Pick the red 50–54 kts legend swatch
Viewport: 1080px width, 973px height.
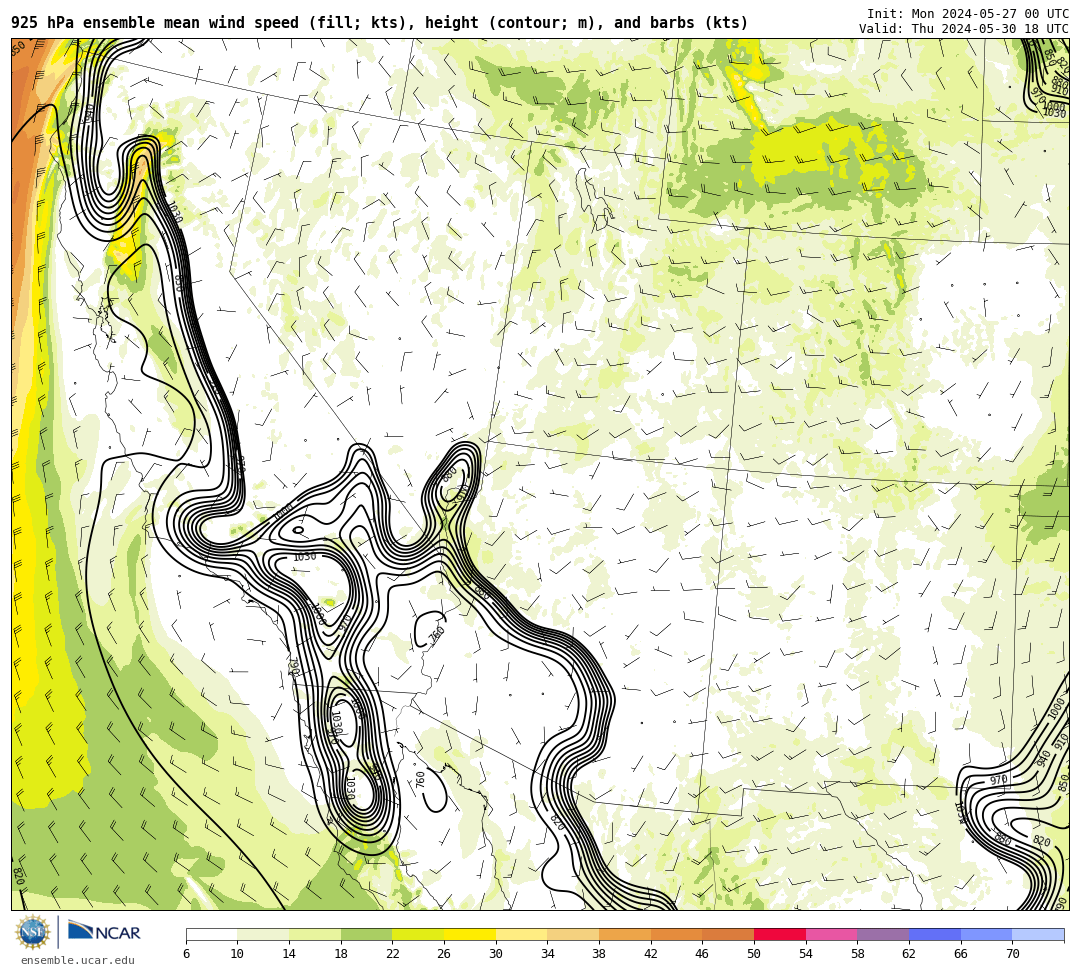tap(780, 934)
